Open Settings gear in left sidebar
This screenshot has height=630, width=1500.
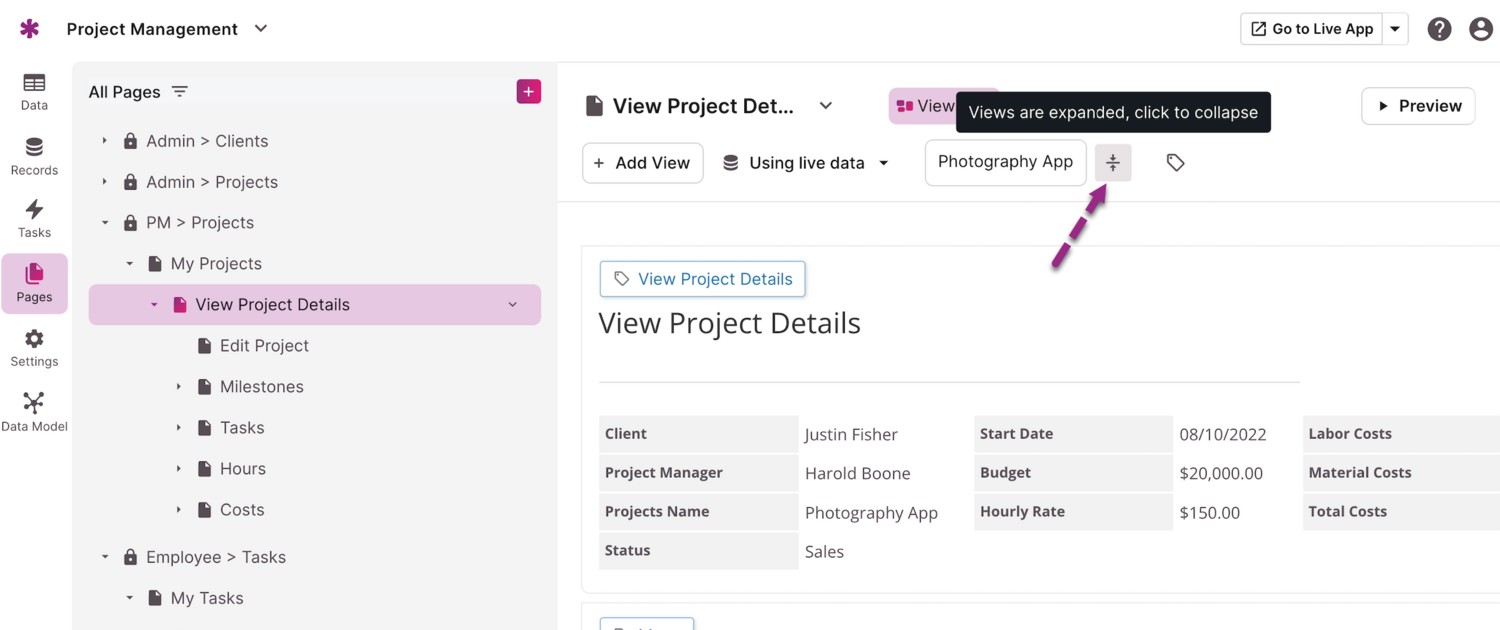pyautogui.click(x=34, y=348)
